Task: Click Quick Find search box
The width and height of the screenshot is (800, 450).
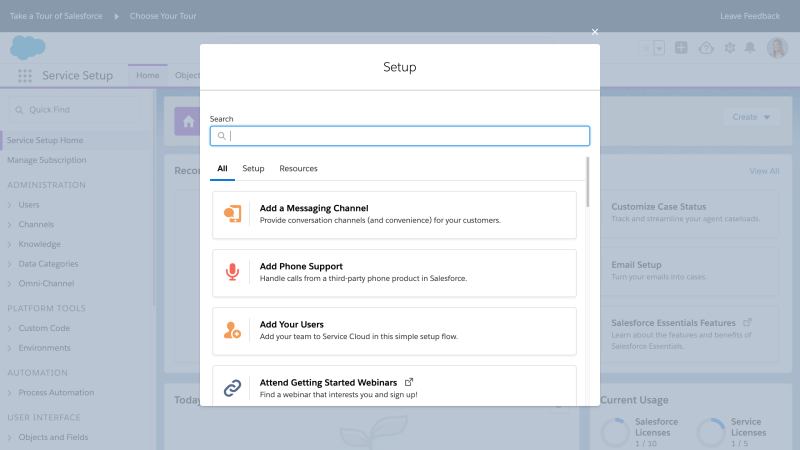Action: (74, 110)
